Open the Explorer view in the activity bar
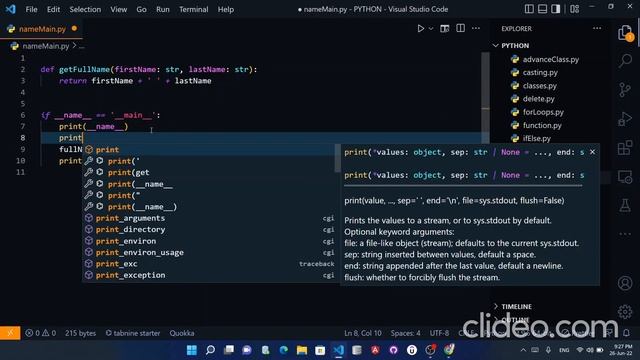 (625, 33)
